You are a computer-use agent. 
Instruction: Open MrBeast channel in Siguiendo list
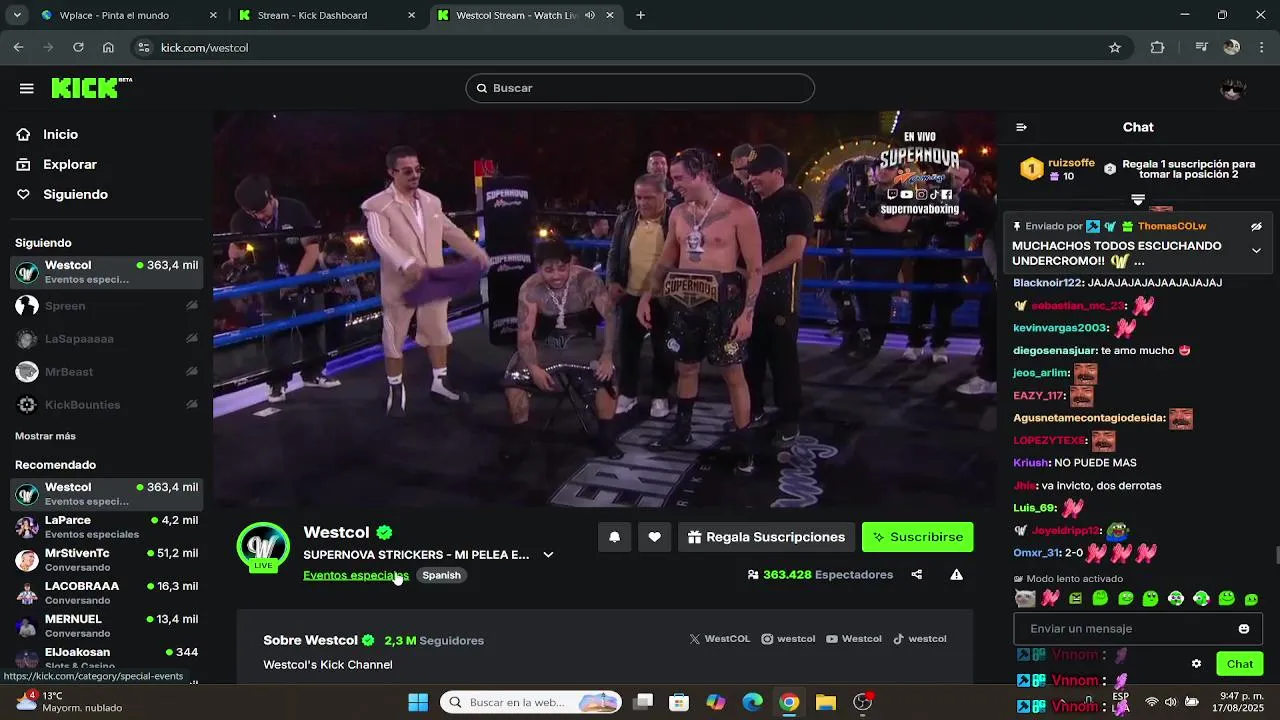pyautogui.click(x=107, y=371)
